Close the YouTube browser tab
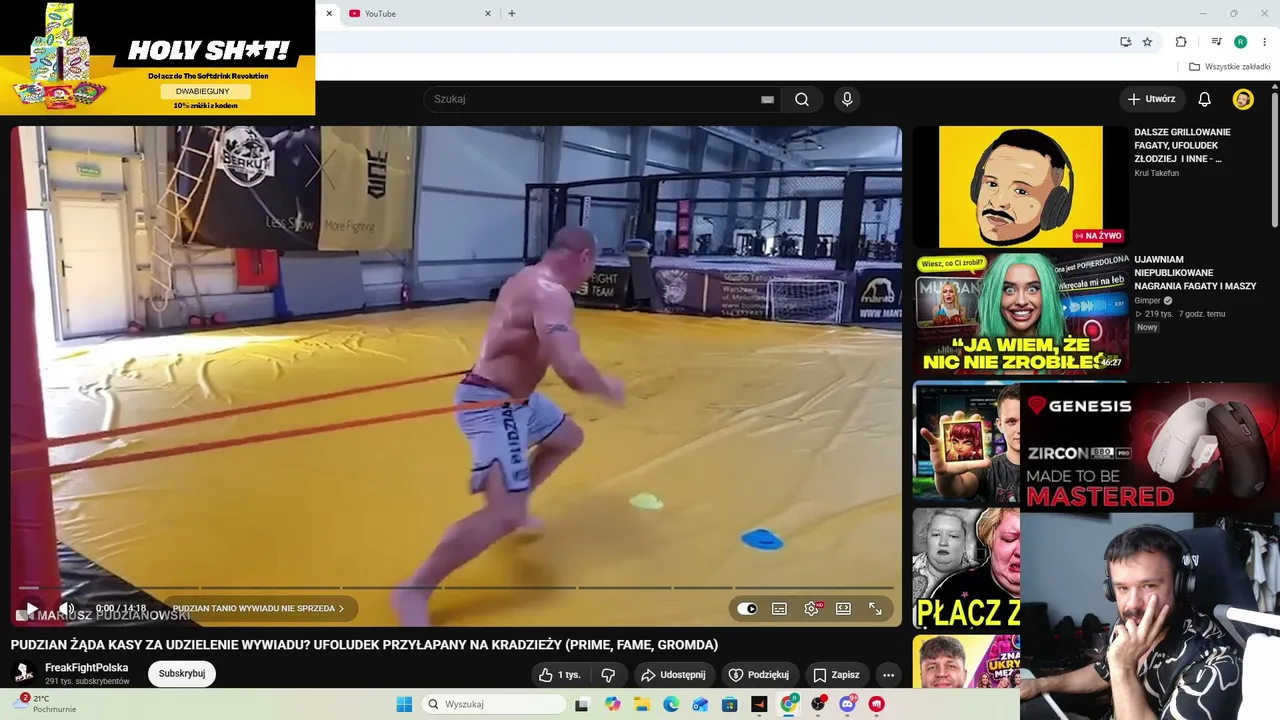The width and height of the screenshot is (1280, 720). point(488,13)
